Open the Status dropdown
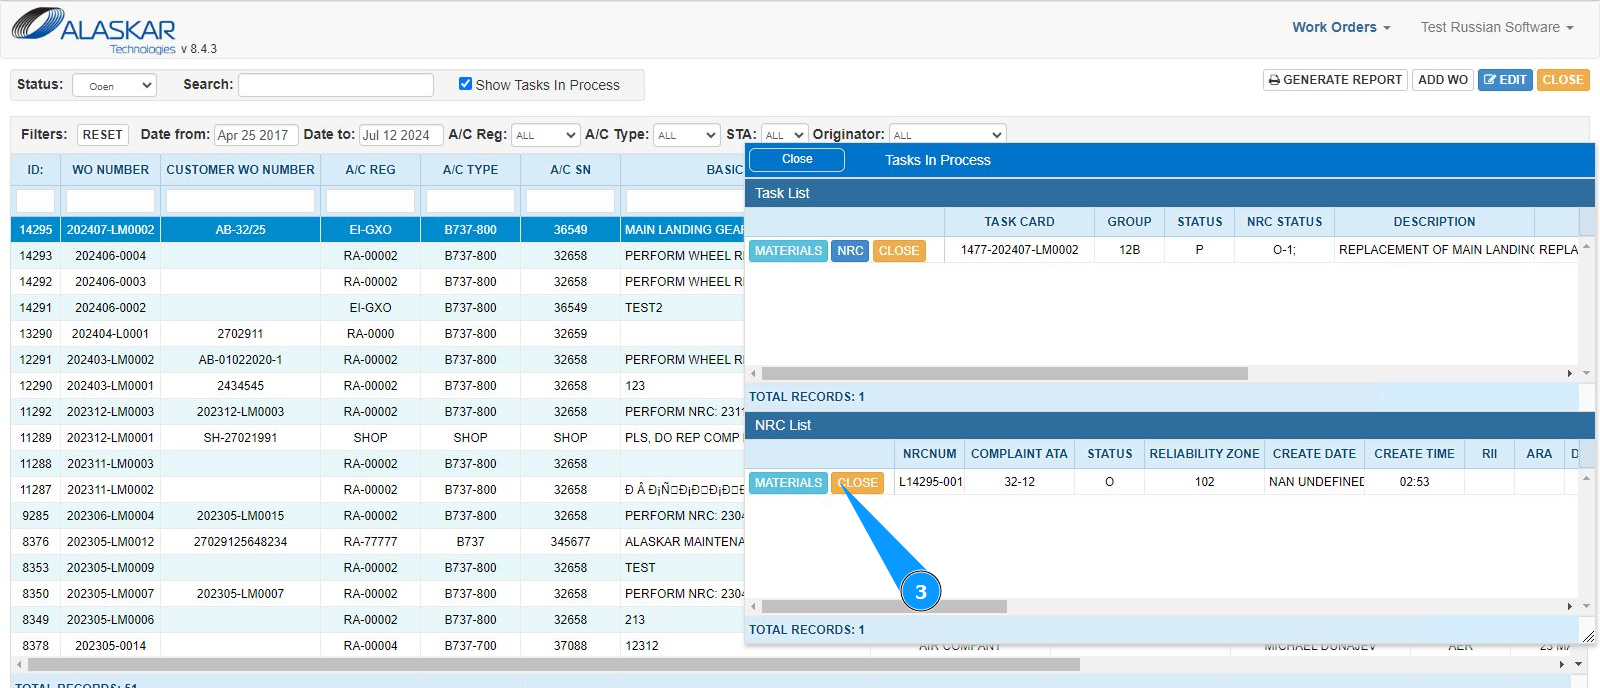The width and height of the screenshot is (1600, 688). point(114,85)
